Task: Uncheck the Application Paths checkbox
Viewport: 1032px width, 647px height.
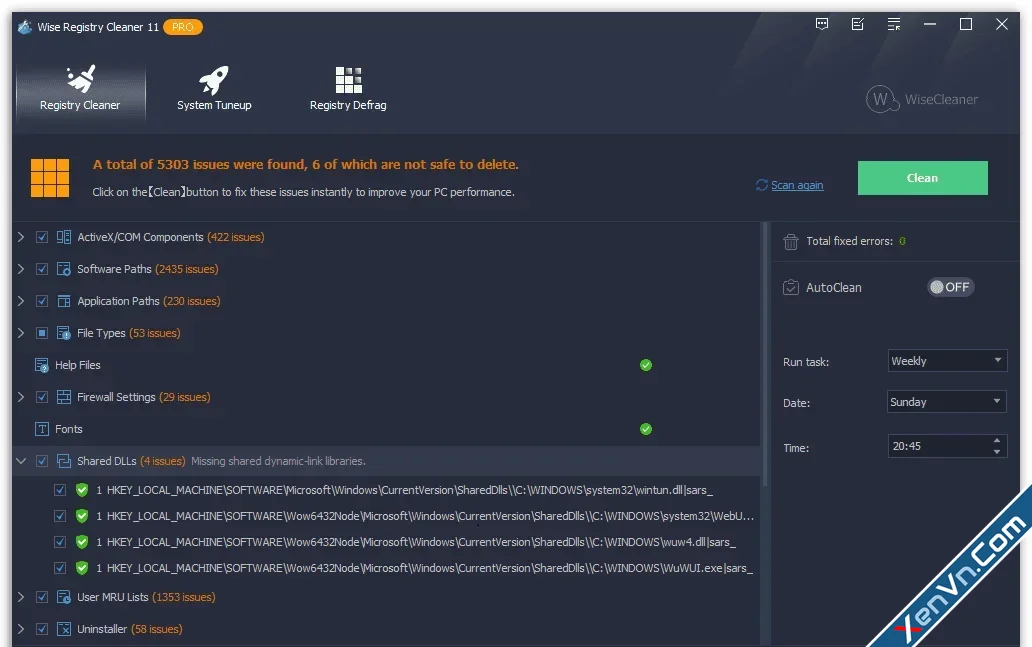Action: (x=42, y=301)
